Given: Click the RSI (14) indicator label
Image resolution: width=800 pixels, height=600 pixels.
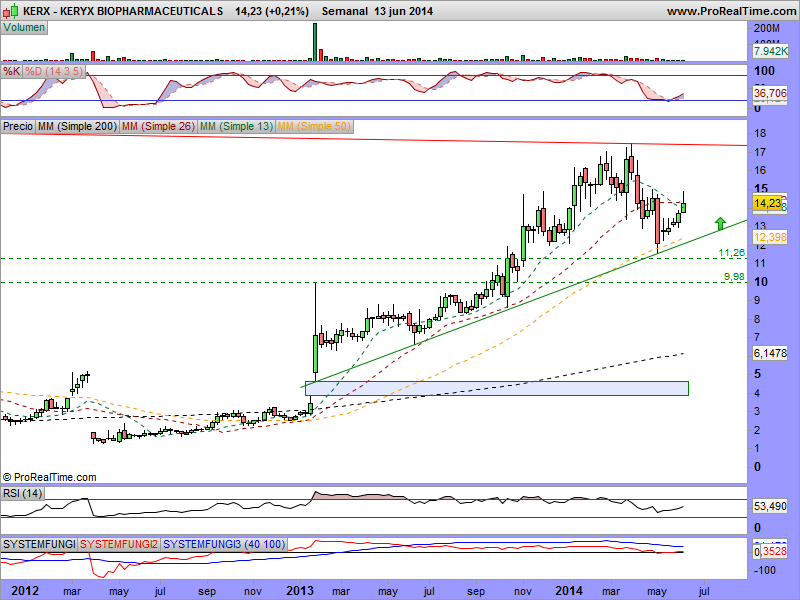Looking at the screenshot, I should (x=22, y=493).
